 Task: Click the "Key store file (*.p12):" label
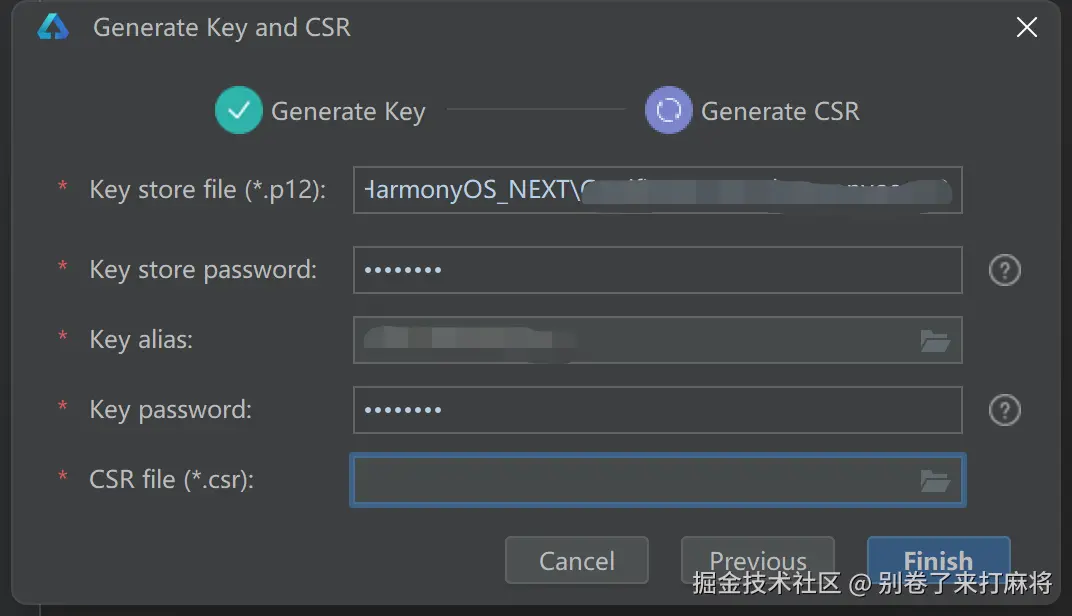[x=207, y=189]
